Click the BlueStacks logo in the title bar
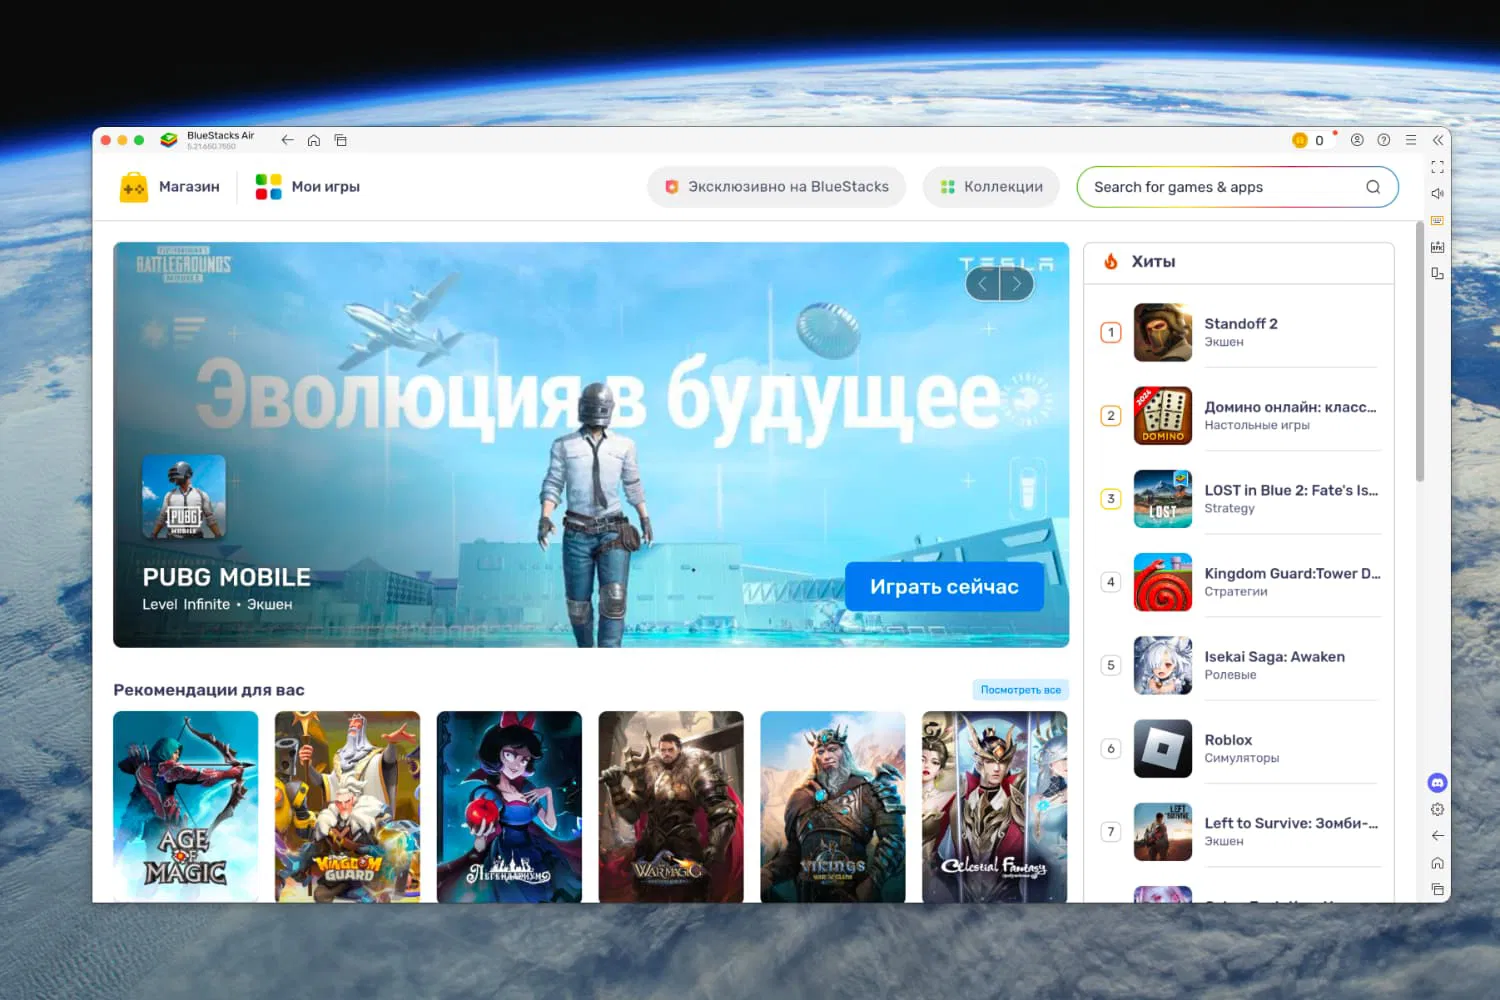Viewport: 1500px width, 1000px height. point(169,140)
